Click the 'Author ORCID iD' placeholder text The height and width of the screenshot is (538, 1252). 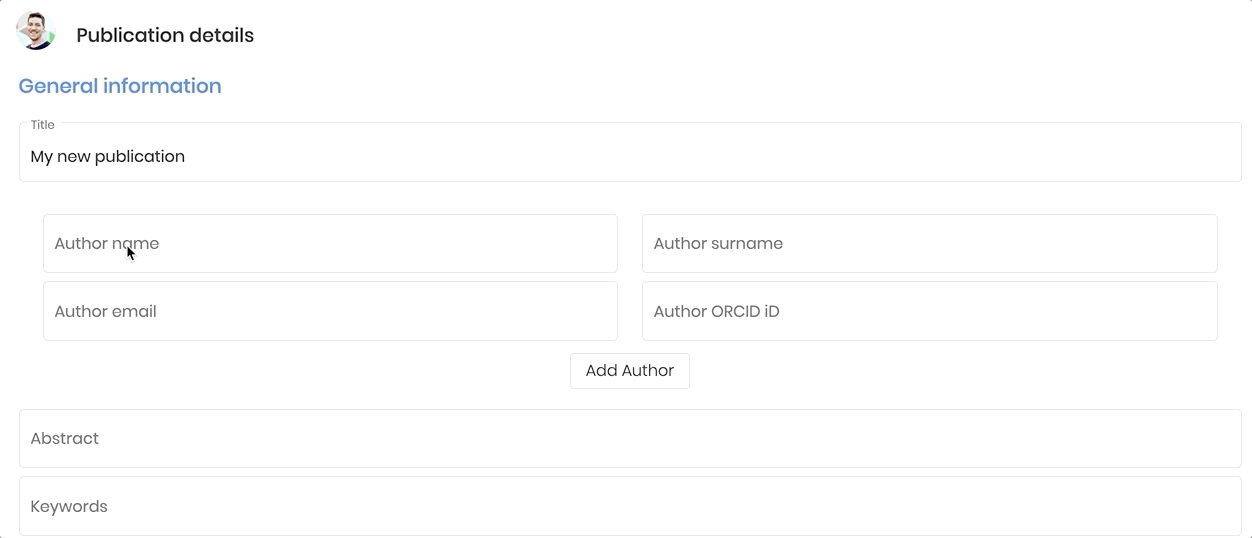tap(716, 311)
